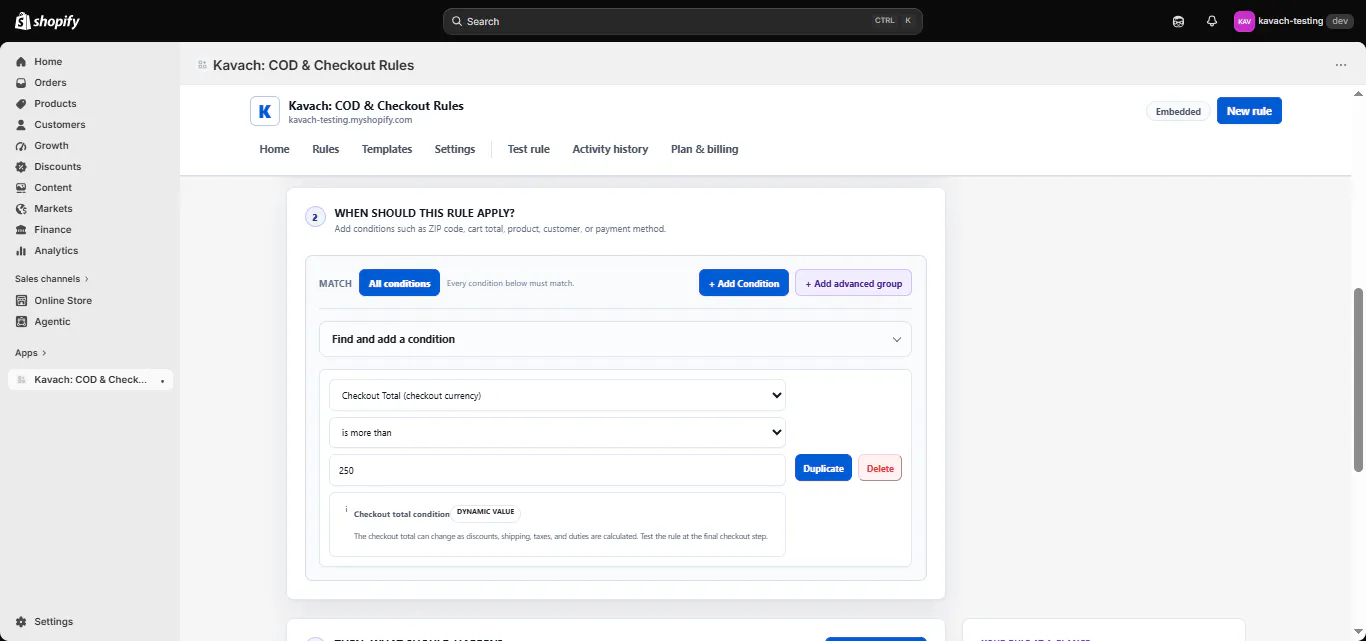Open the Shopify logo home link
This screenshot has height=641, width=1366.
(x=47, y=21)
